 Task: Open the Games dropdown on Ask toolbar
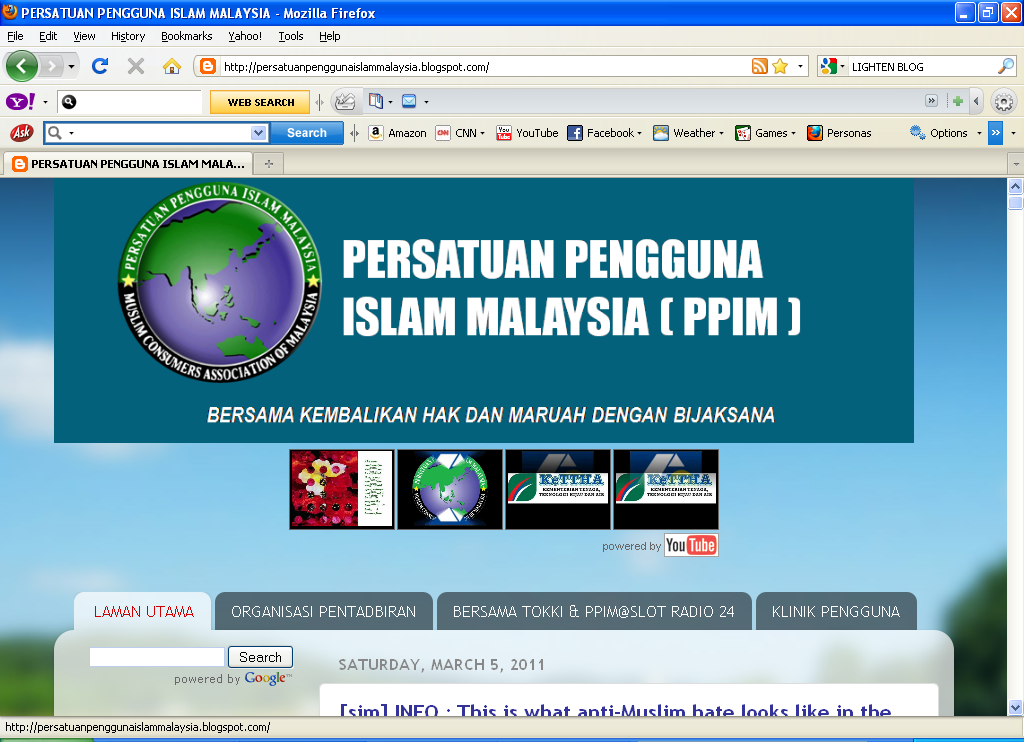point(793,133)
